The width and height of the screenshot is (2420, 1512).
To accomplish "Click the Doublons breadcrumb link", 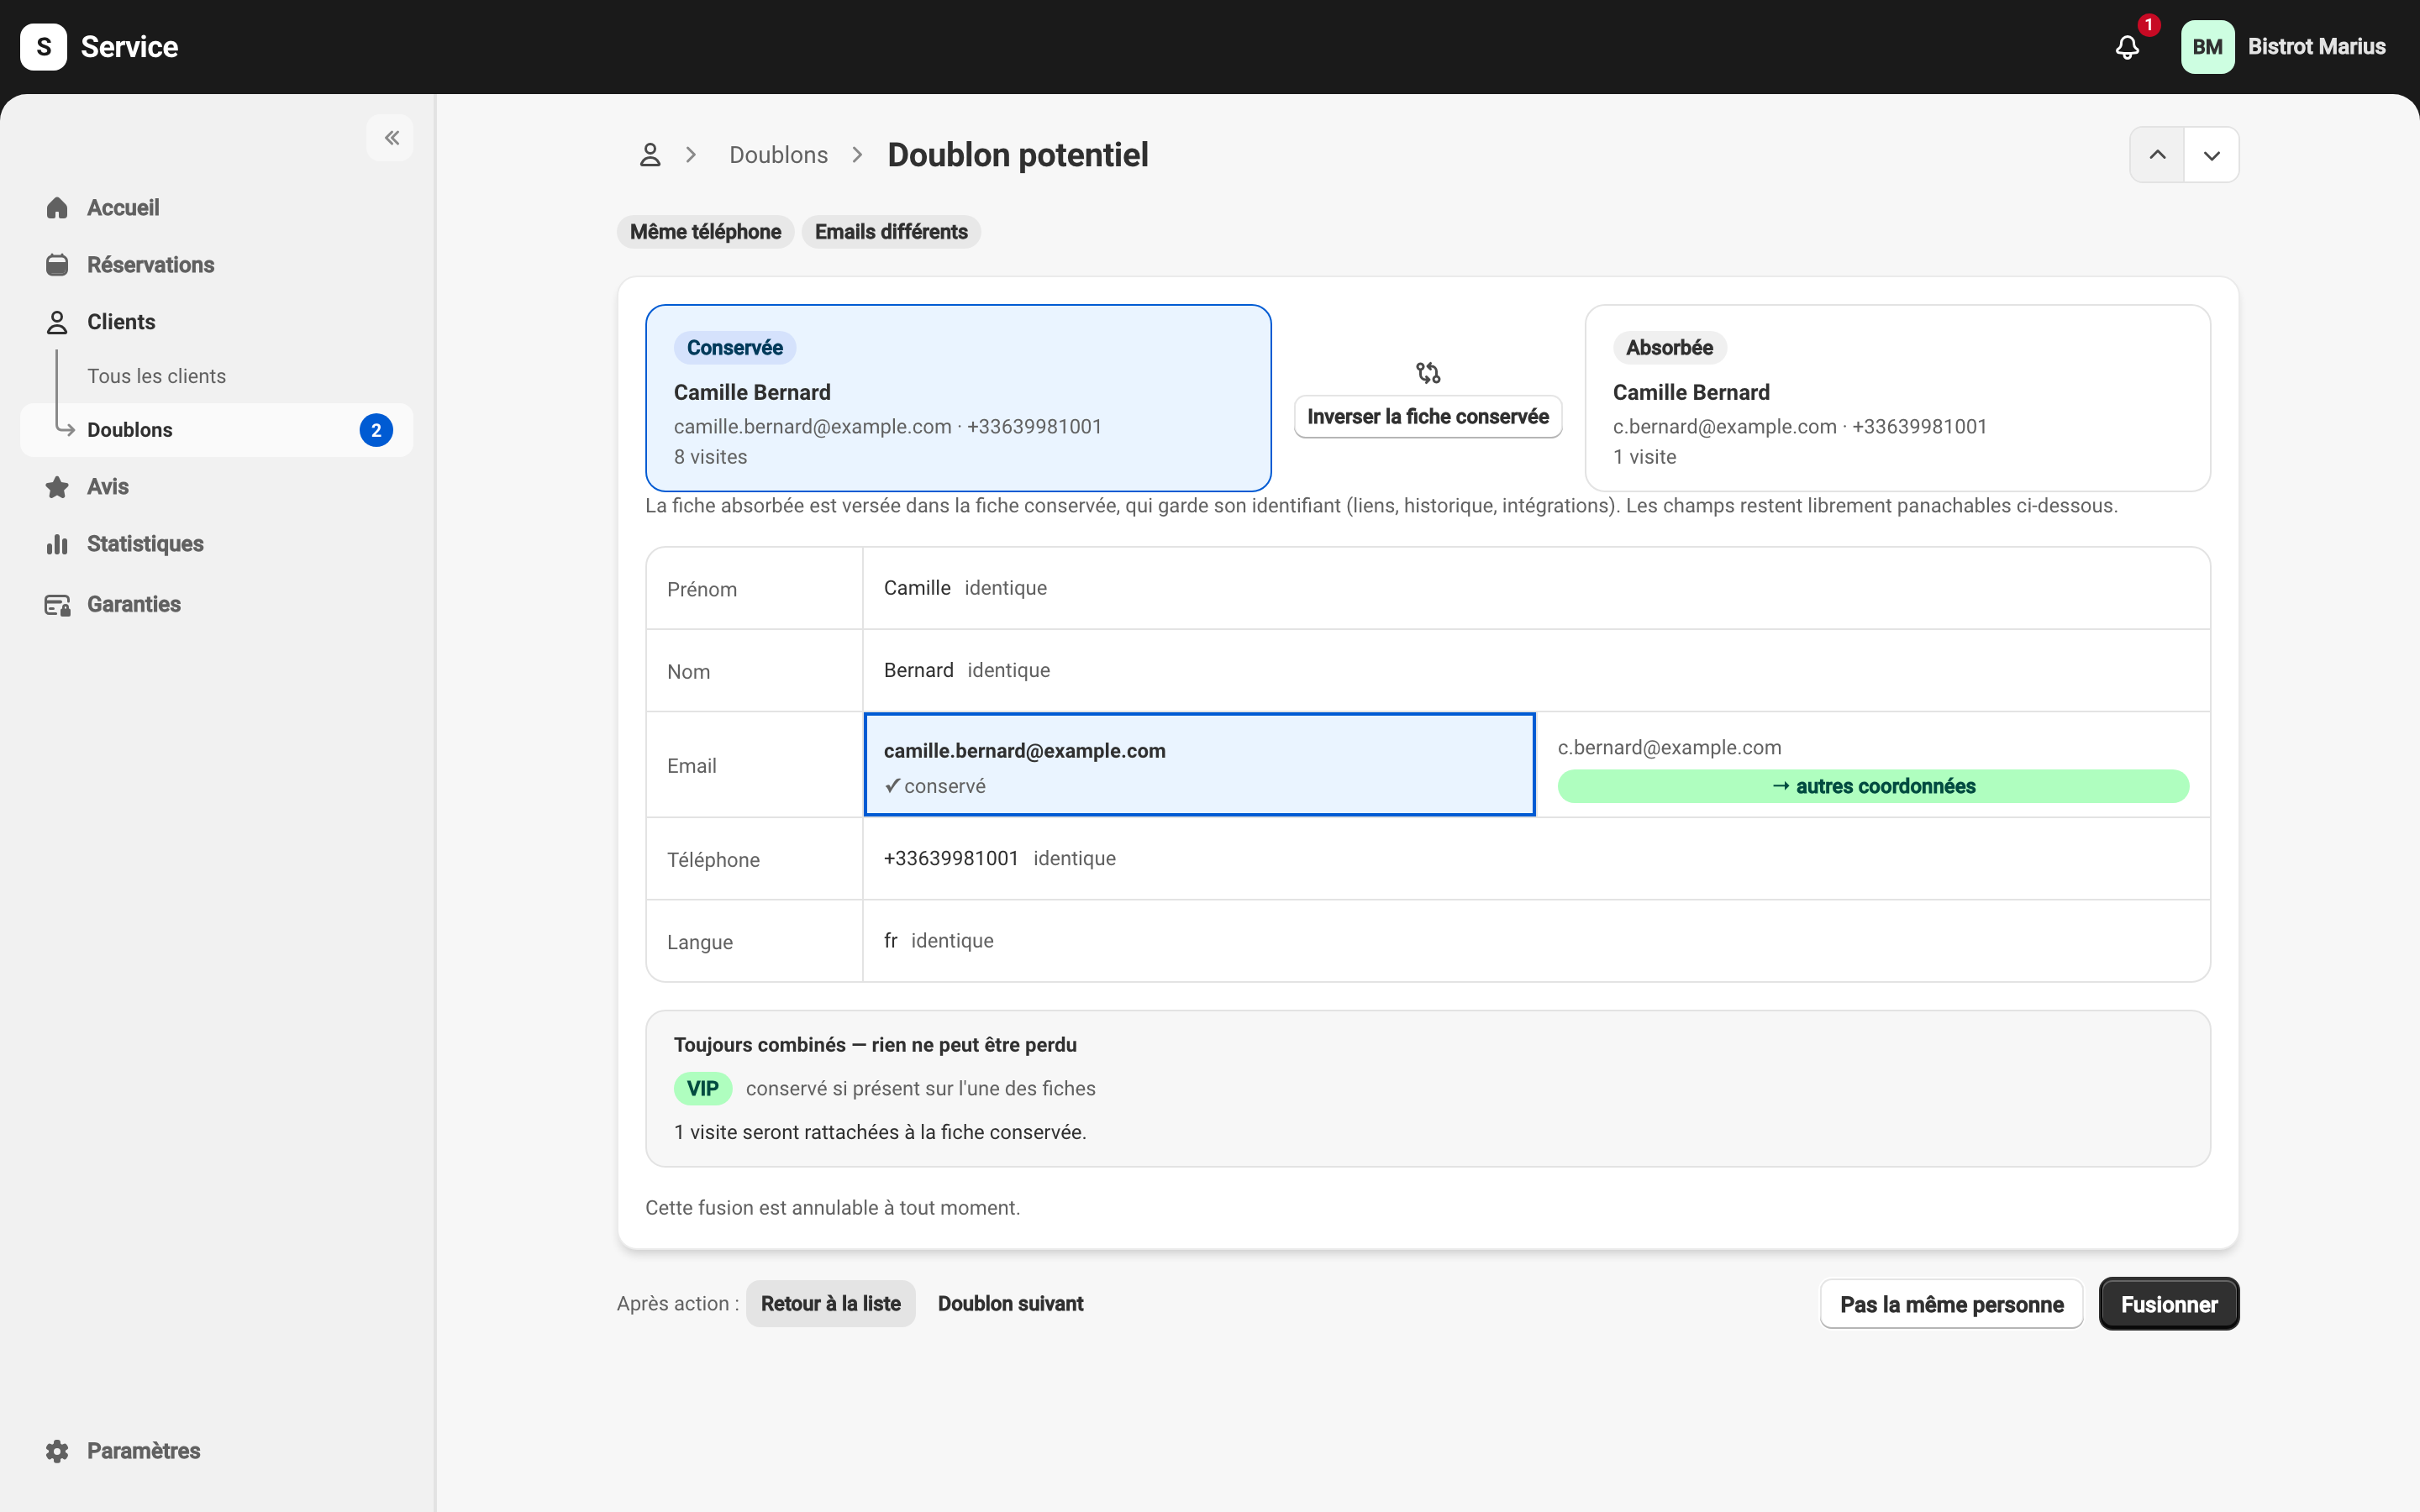I will coord(778,155).
